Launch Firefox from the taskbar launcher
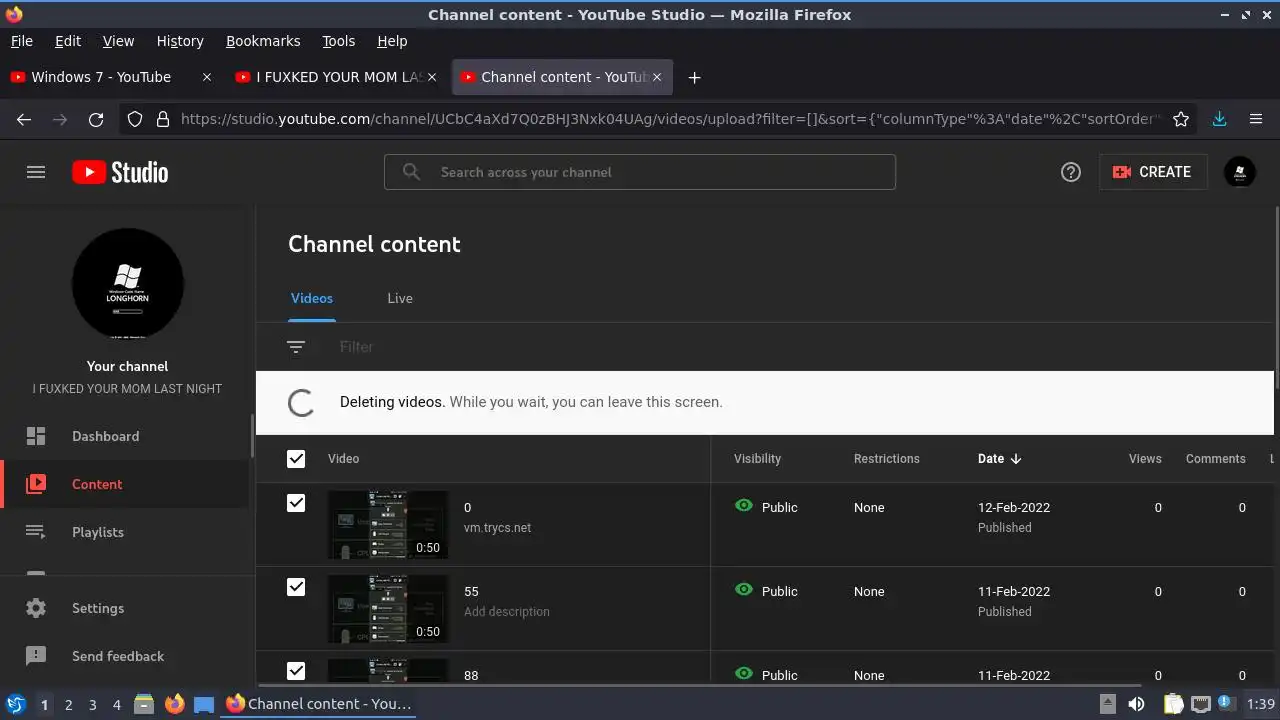 click(174, 704)
